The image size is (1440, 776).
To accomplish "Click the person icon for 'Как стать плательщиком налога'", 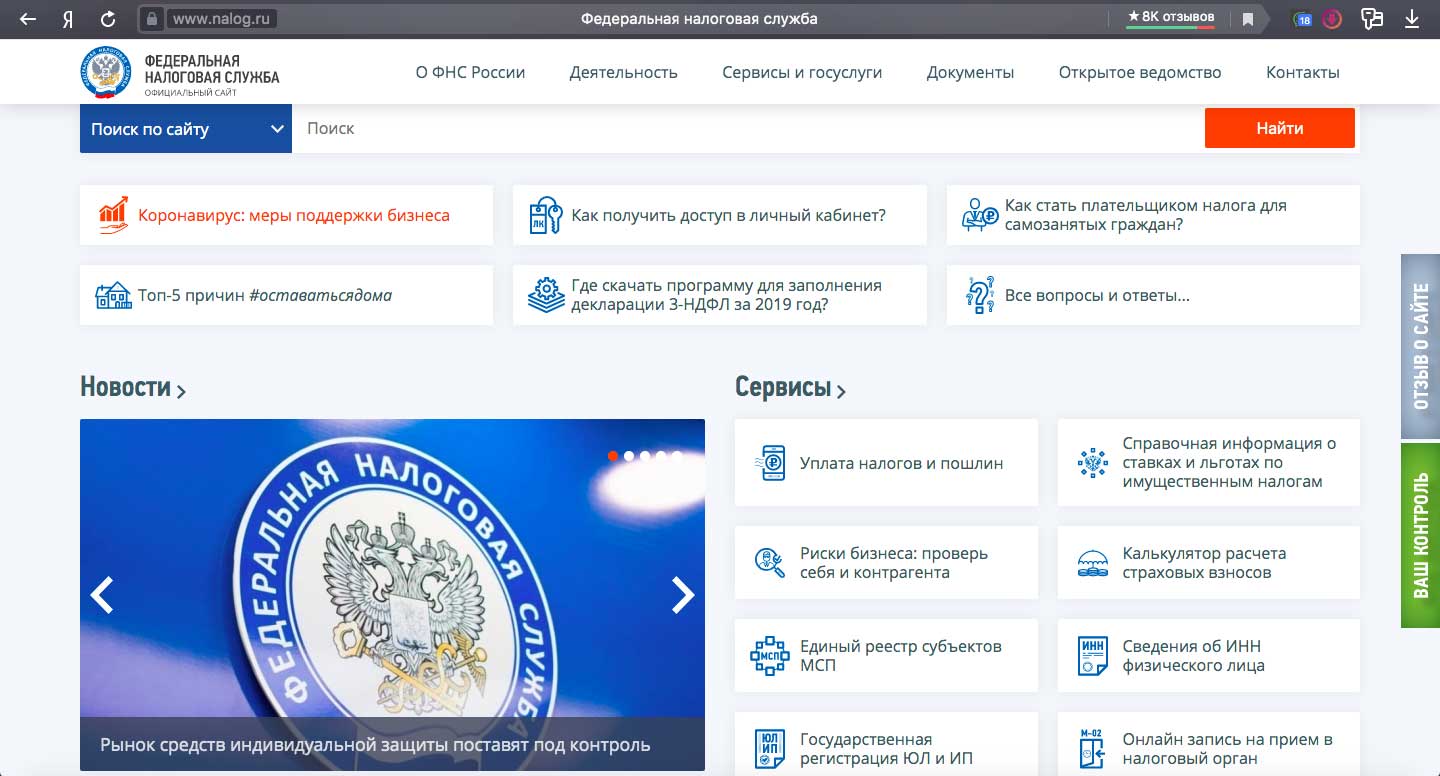I will pos(979,215).
